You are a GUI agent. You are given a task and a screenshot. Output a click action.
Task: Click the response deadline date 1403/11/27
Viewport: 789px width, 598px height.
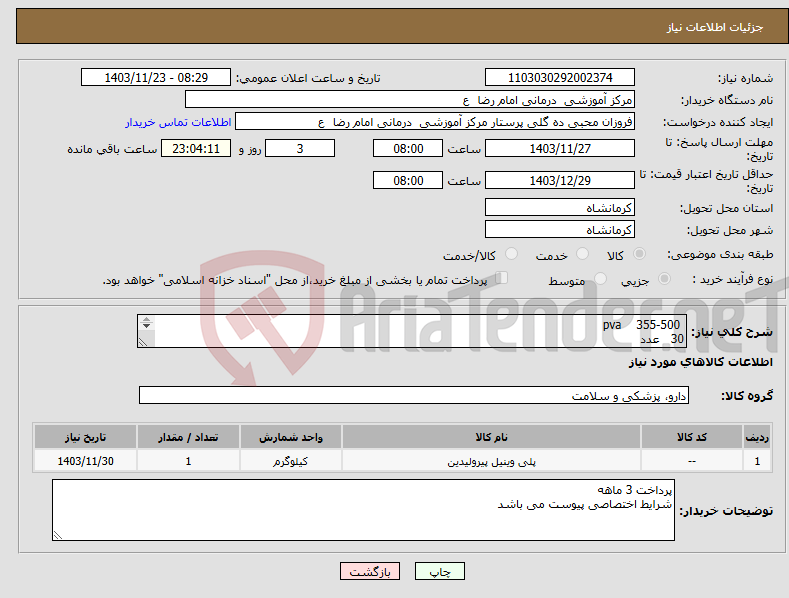tap(560, 148)
